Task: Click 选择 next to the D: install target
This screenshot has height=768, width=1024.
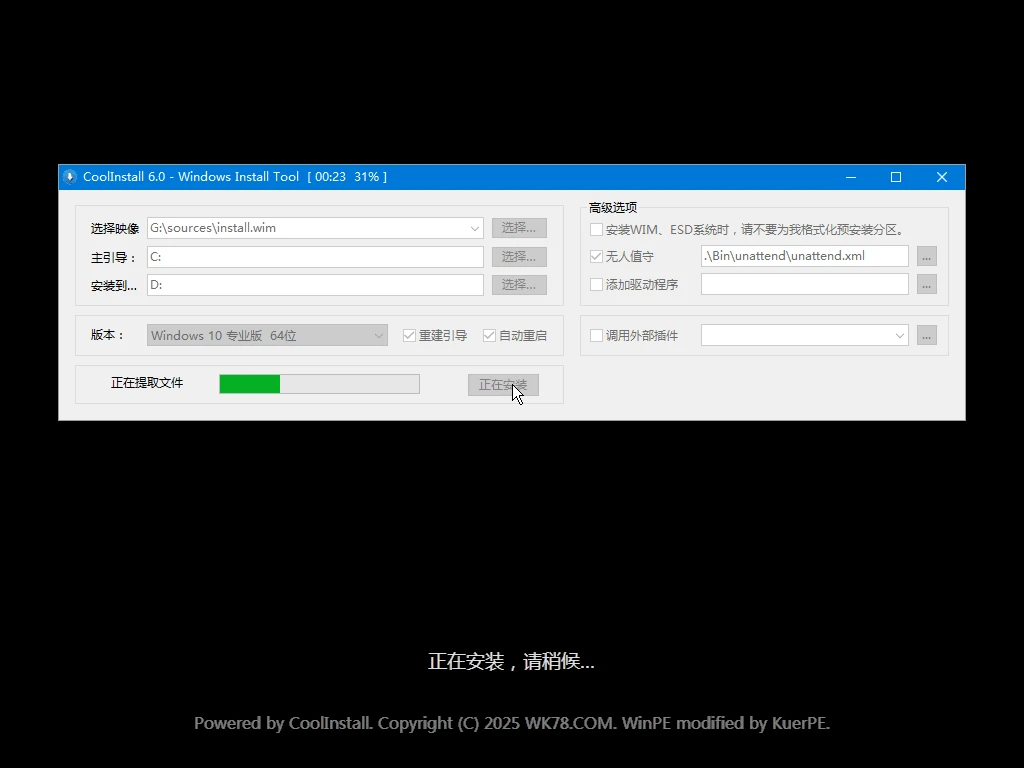Action: pos(519,284)
